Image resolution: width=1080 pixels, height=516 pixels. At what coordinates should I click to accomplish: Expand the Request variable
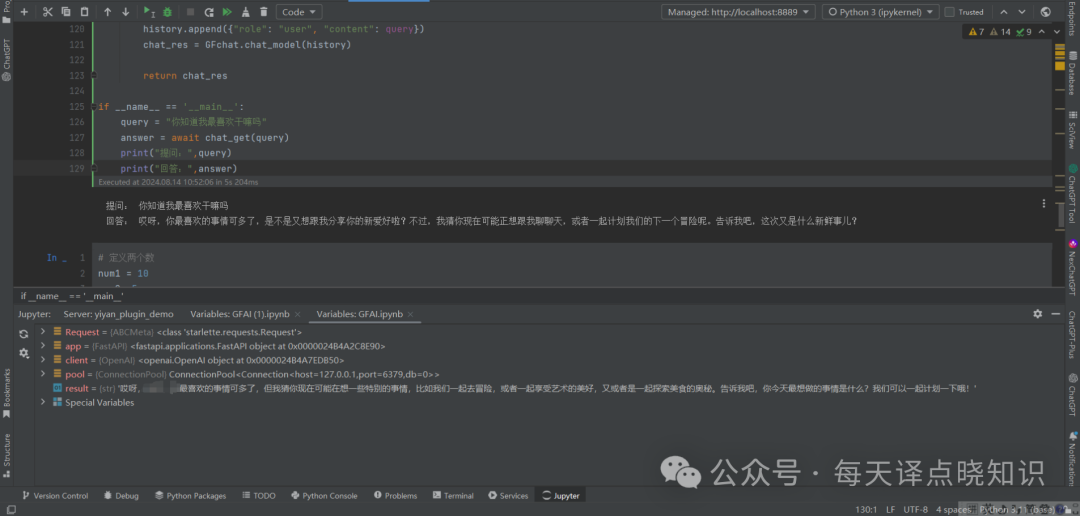[43, 332]
